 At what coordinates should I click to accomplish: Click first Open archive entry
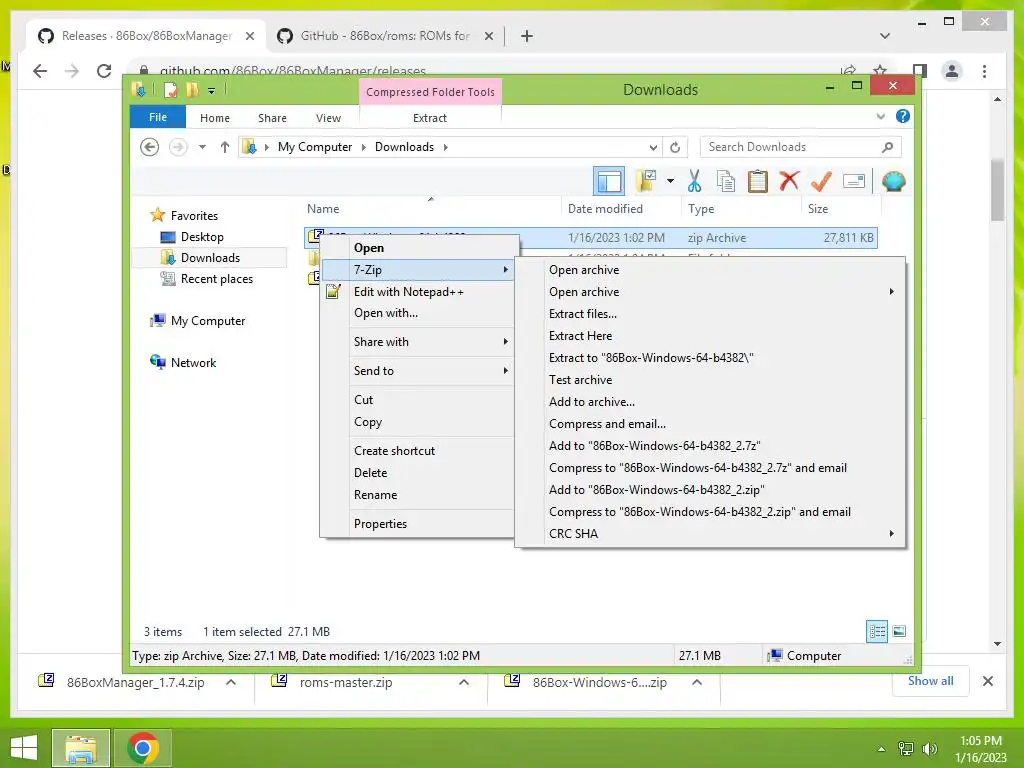pyautogui.click(x=710, y=270)
